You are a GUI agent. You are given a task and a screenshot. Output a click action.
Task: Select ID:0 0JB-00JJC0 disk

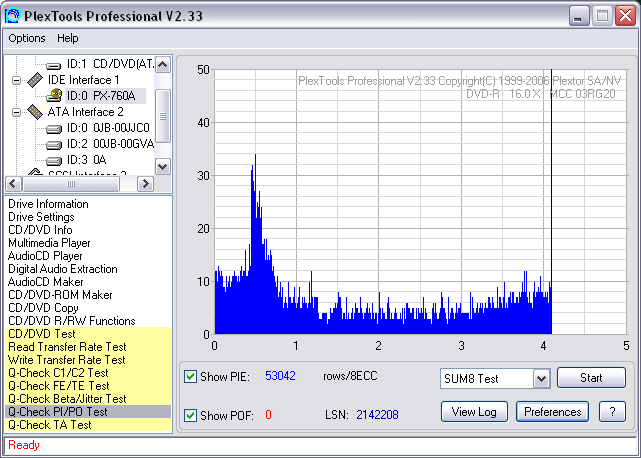(108, 128)
